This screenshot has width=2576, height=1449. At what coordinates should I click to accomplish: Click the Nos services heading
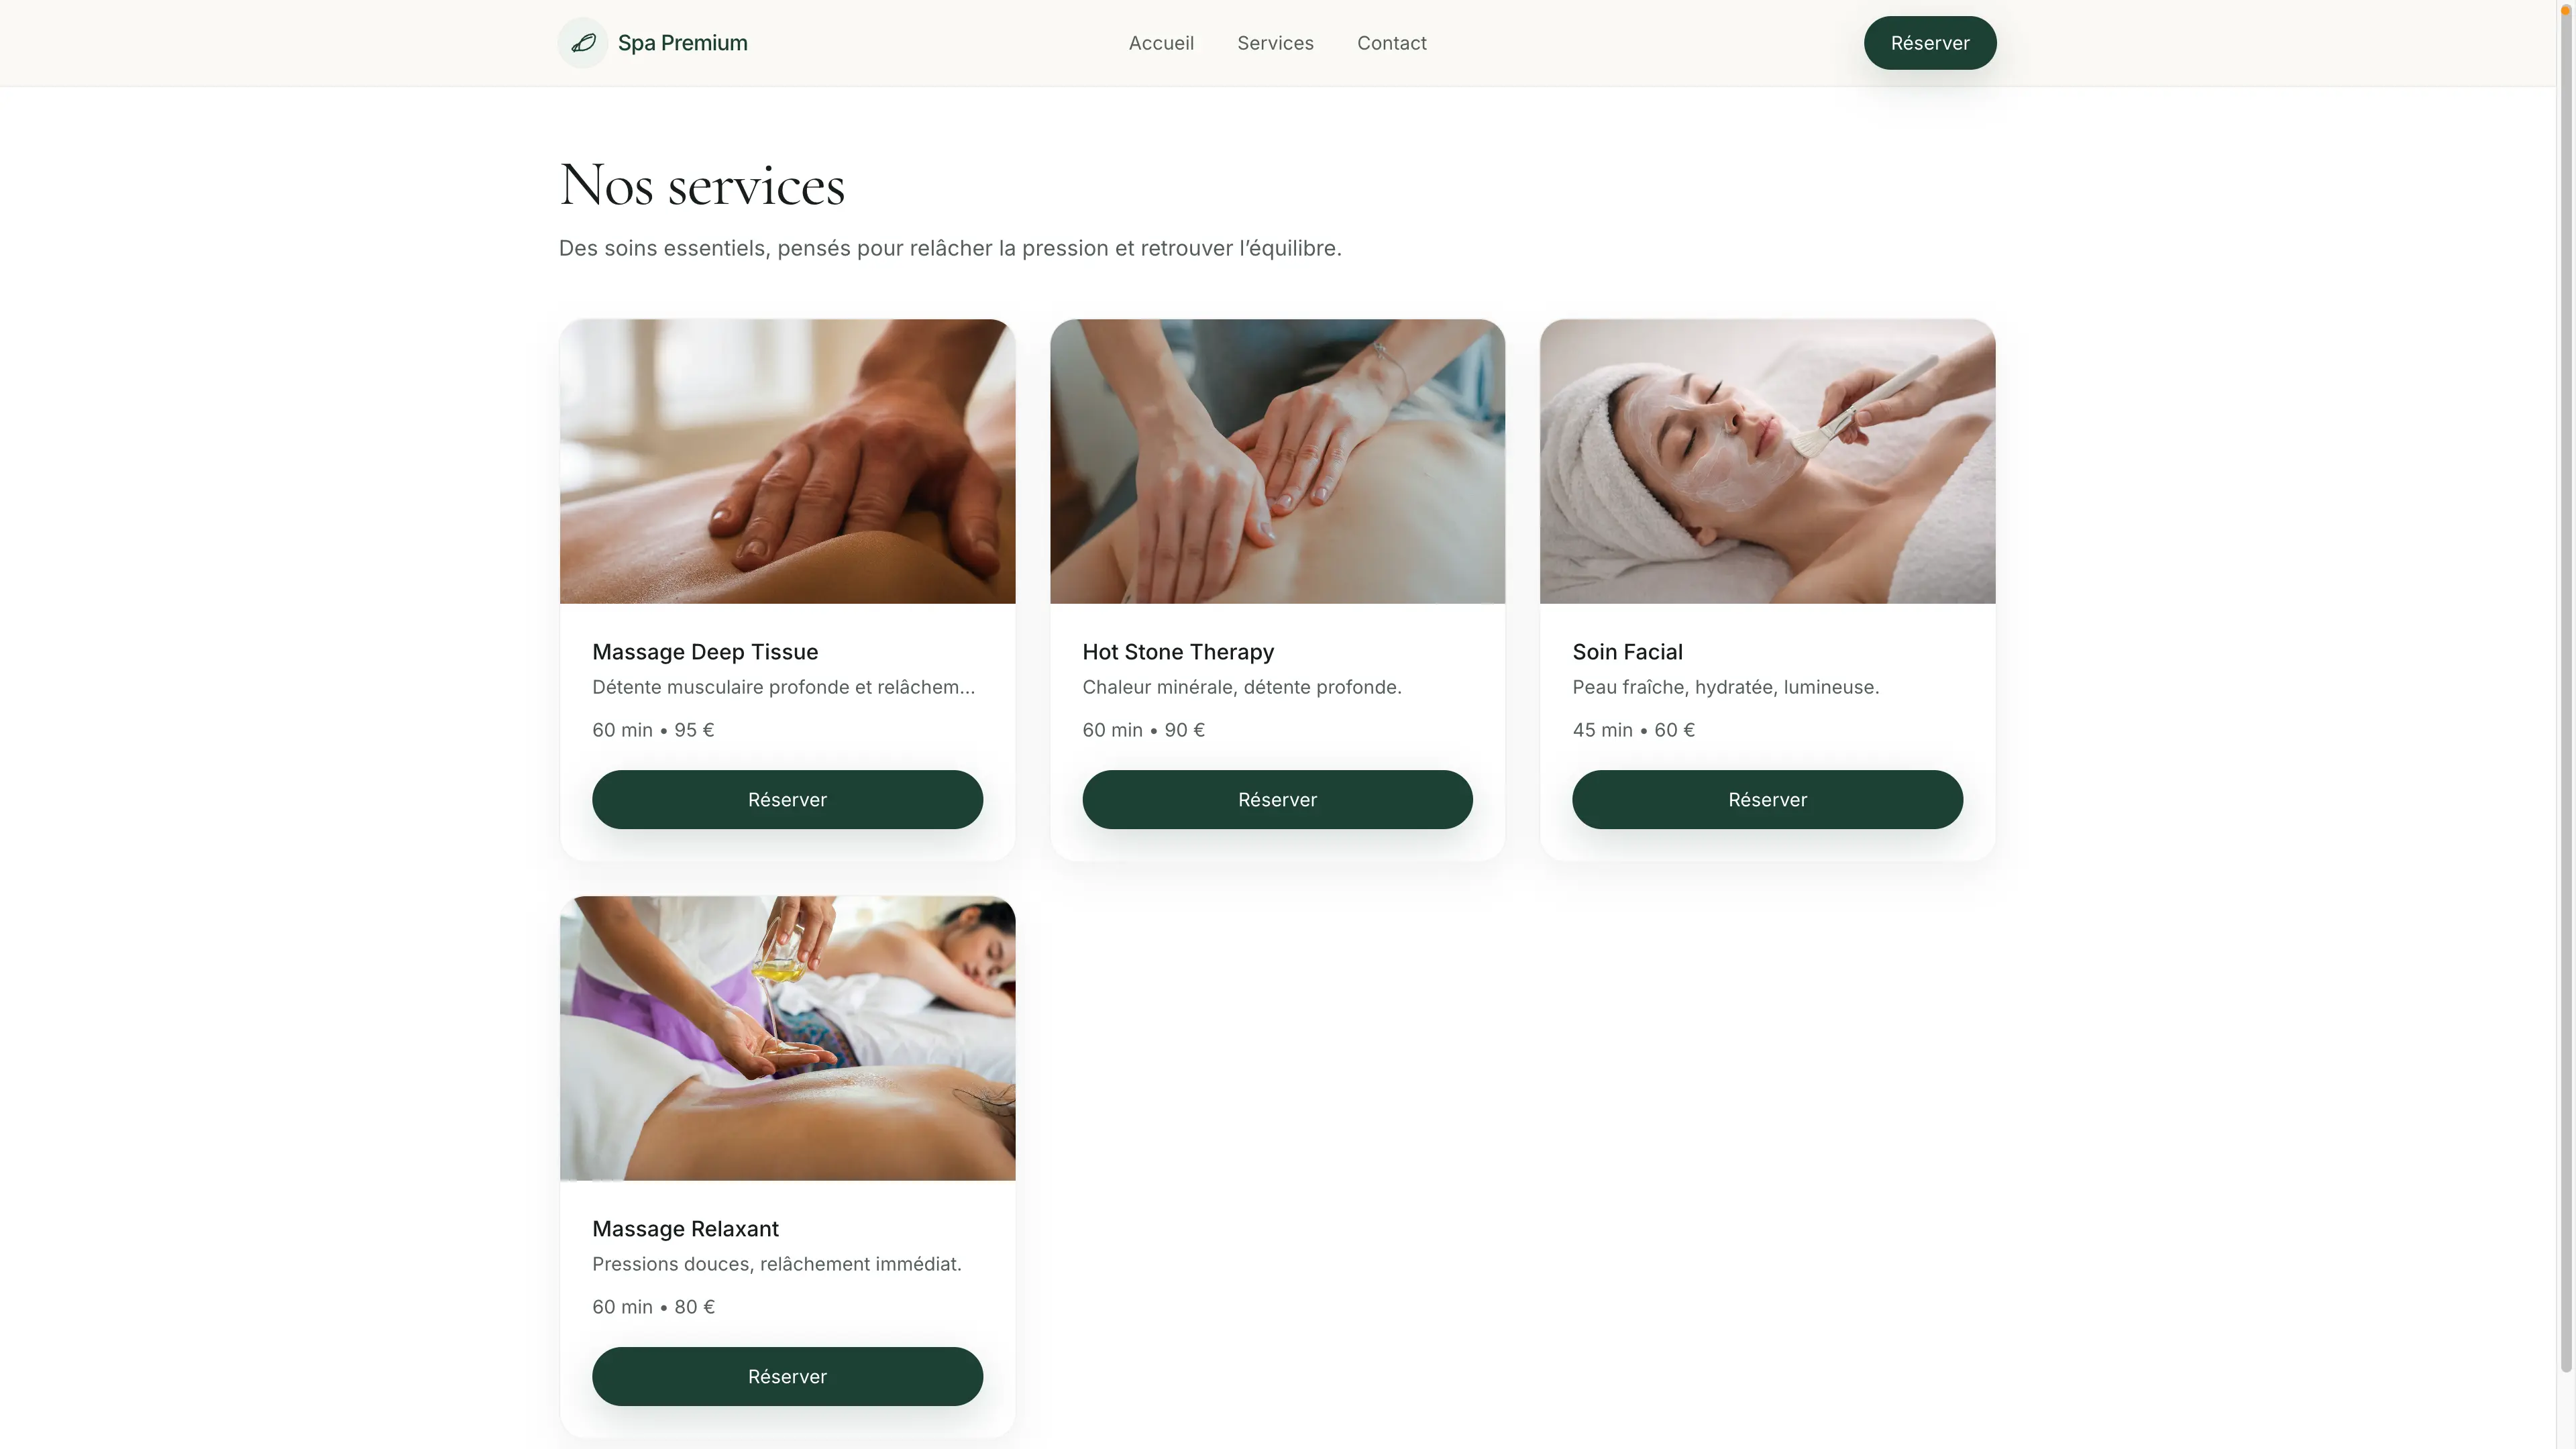(x=702, y=186)
